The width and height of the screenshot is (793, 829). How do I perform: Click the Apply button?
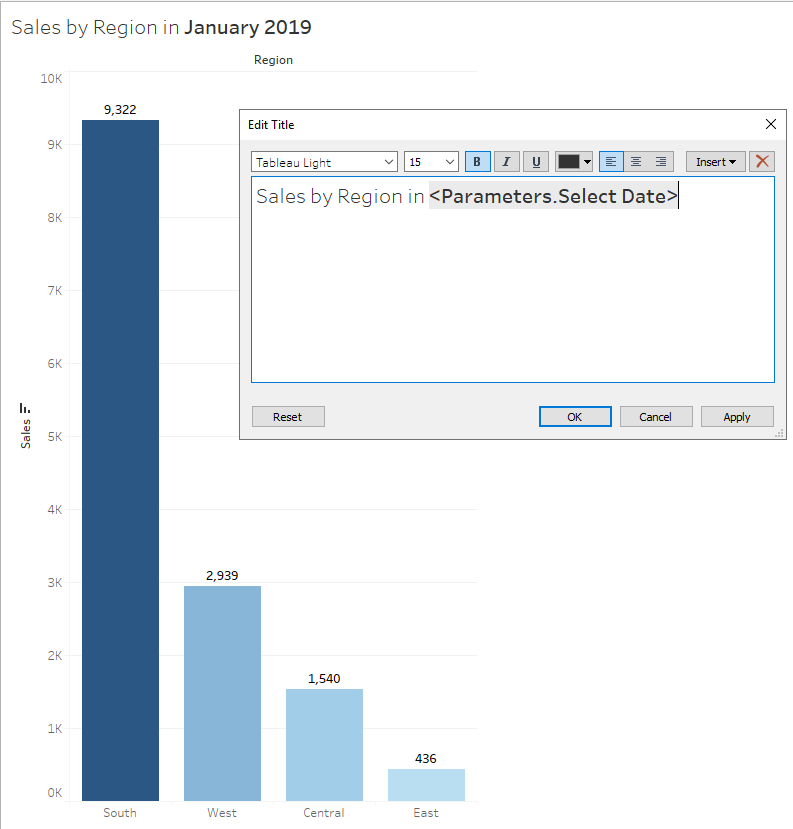pyautogui.click(x=737, y=417)
